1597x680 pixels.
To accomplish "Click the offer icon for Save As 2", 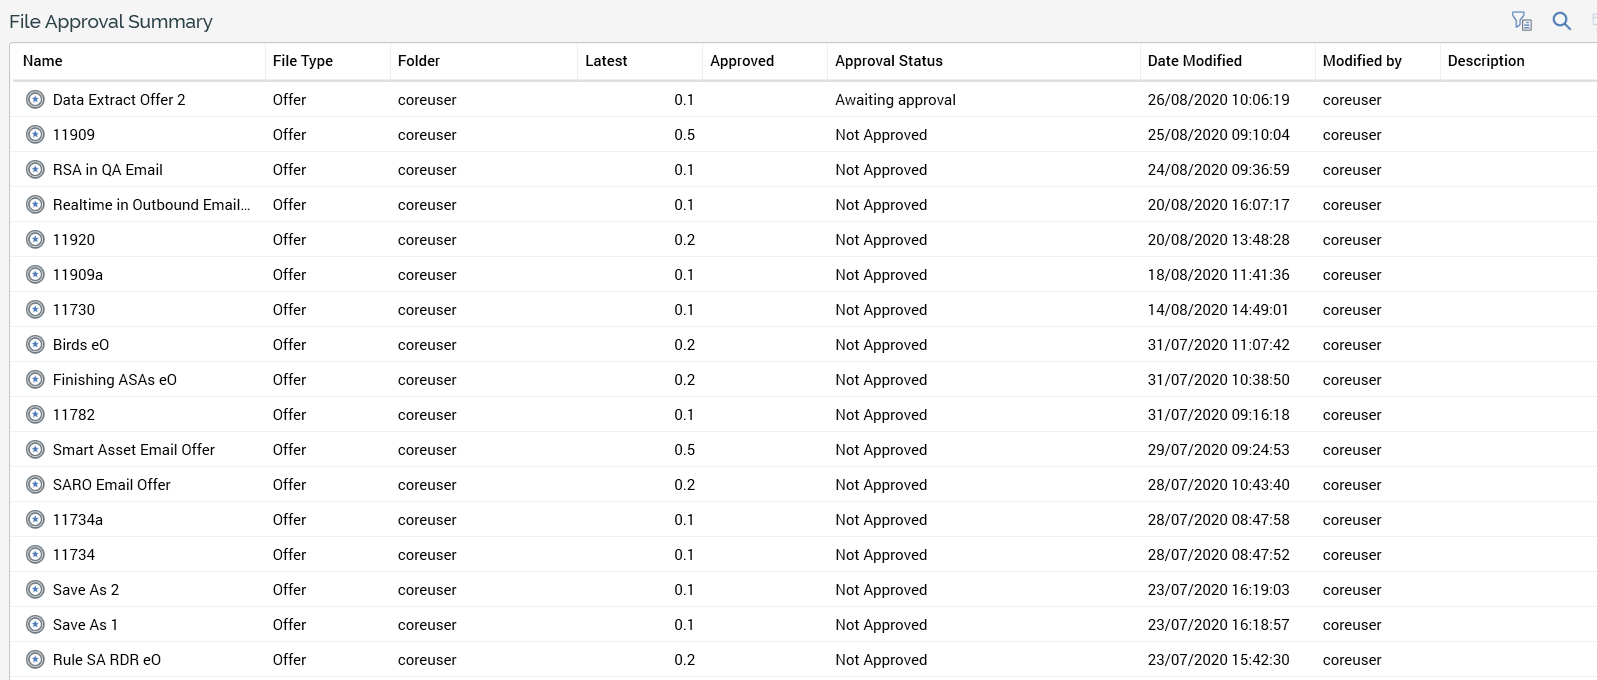I will tap(35, 590).
